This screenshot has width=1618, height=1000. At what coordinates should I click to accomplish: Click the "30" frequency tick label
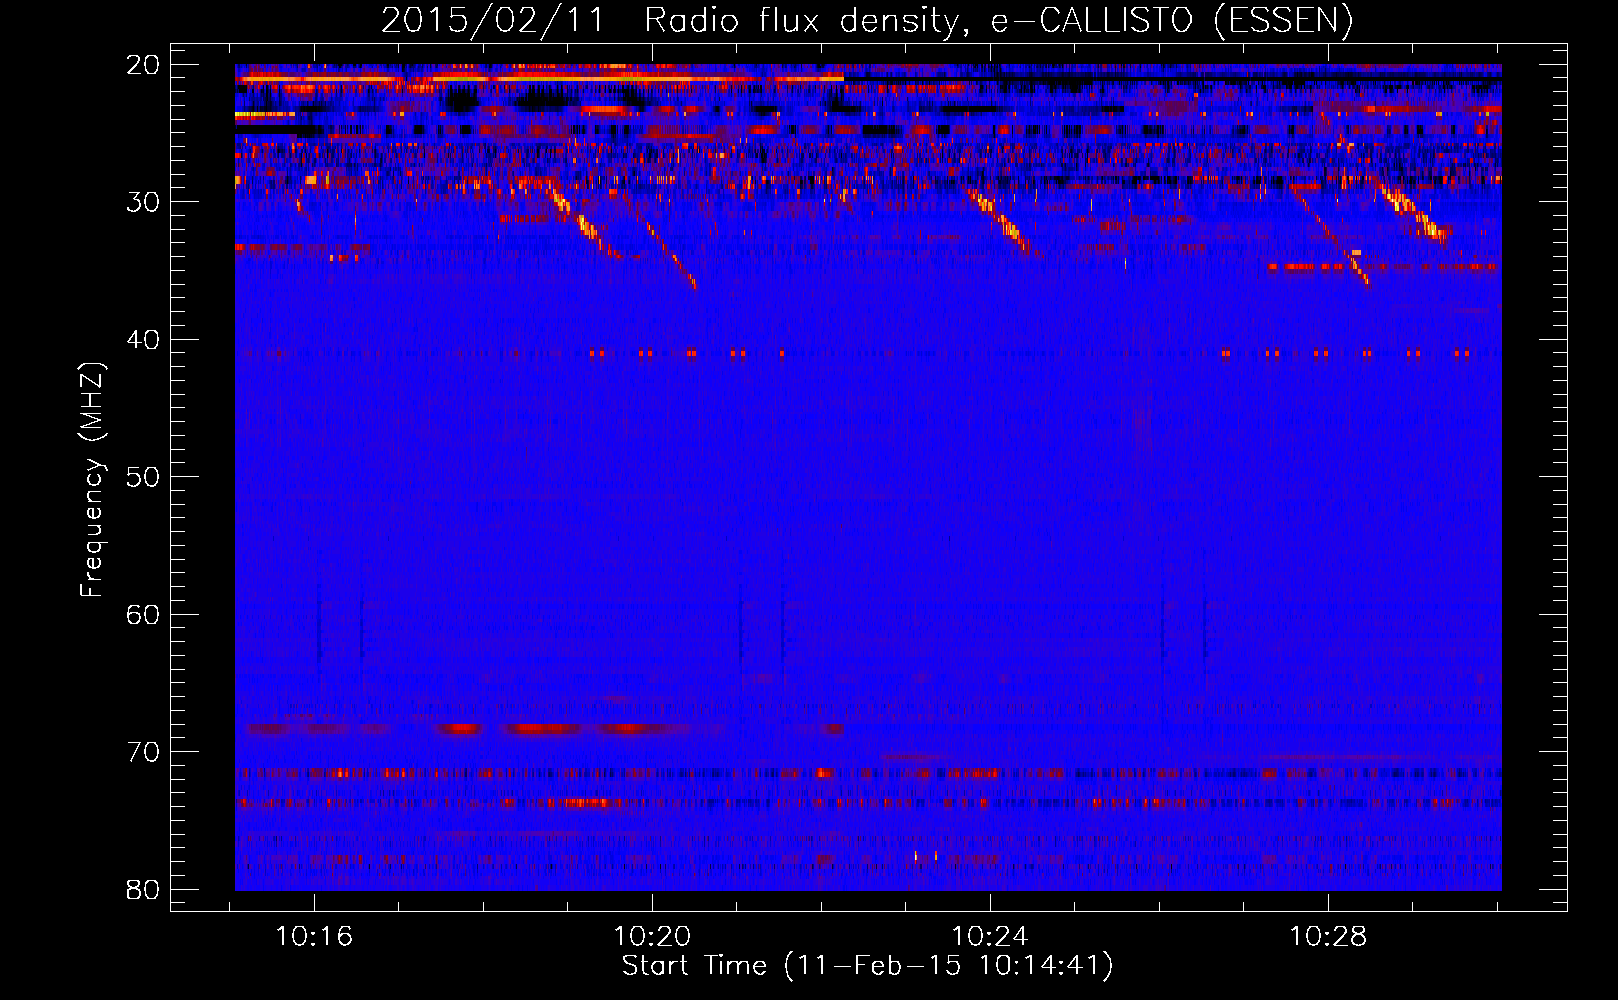pyautogui.click(x=143, y=202)
